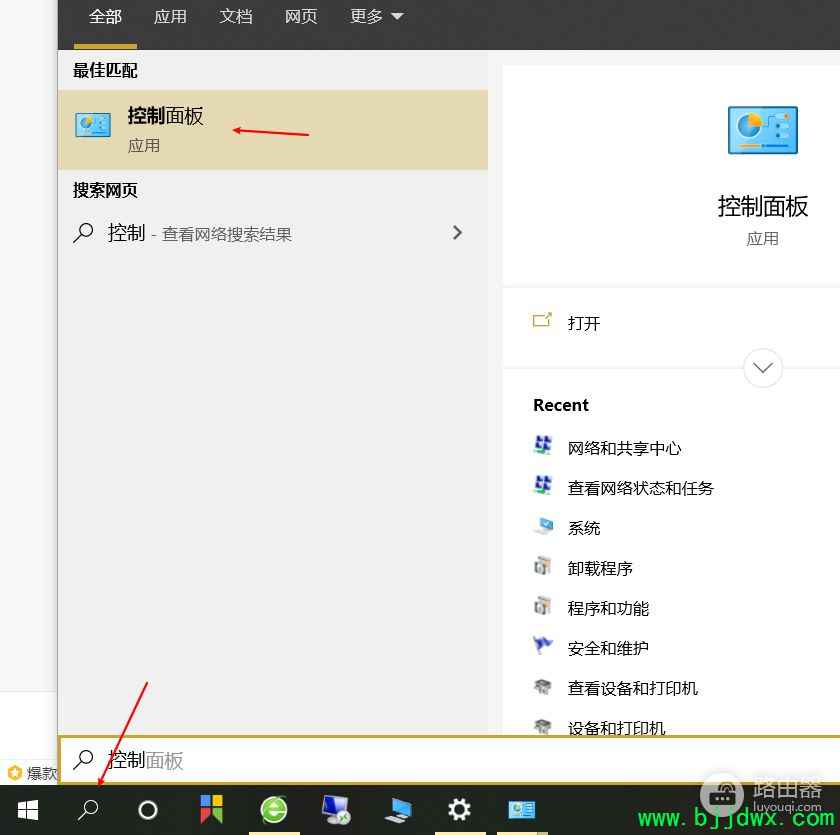Open the green 360 browser taskbar icon
The height and width of the screenshot is (835, 840).
click(x=274, y=810)
